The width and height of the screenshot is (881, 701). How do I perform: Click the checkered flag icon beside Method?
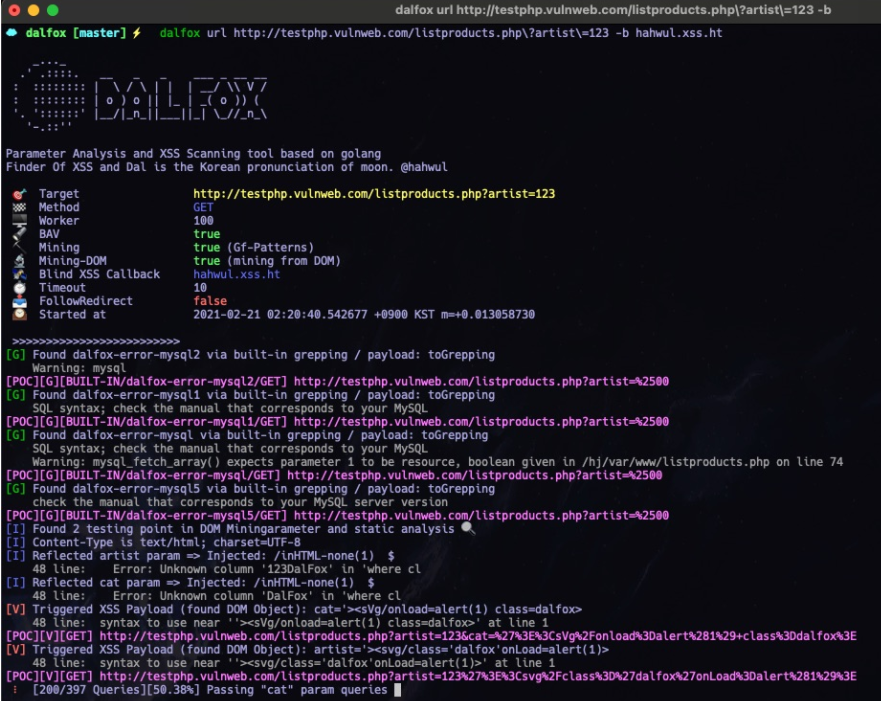coord(19,207)
